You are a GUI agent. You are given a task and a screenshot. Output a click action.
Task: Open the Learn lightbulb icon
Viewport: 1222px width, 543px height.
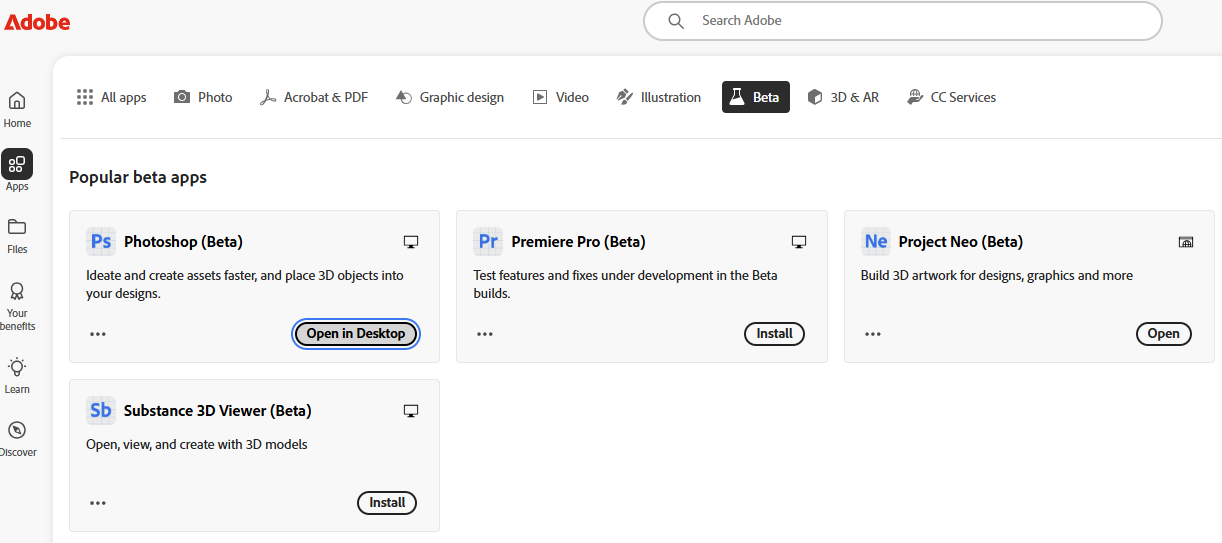(17, 366)
